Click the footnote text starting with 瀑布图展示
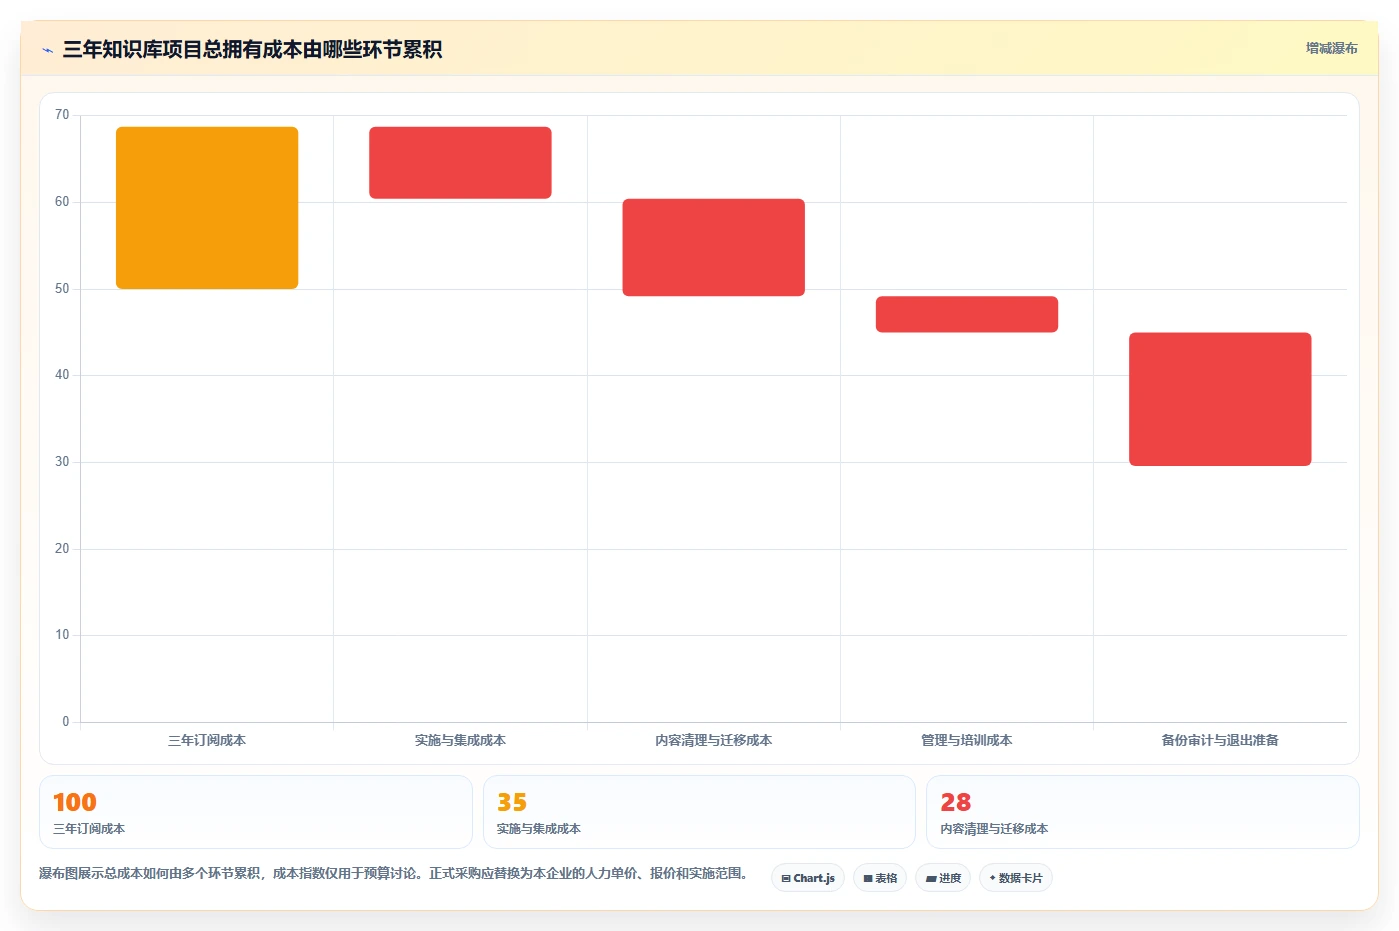Screen dimensions: 1399x931 395,873
